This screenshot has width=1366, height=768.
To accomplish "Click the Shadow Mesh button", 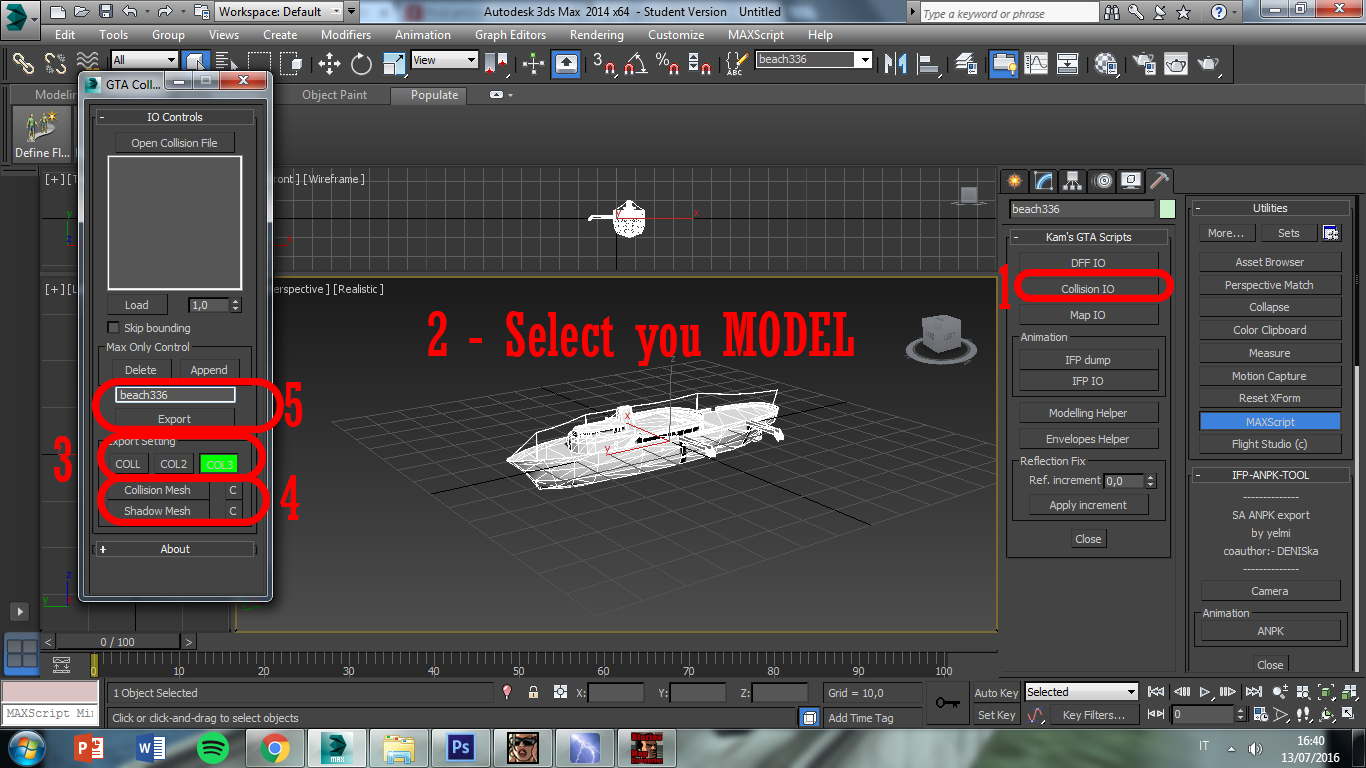I will (x=157, y=511).
